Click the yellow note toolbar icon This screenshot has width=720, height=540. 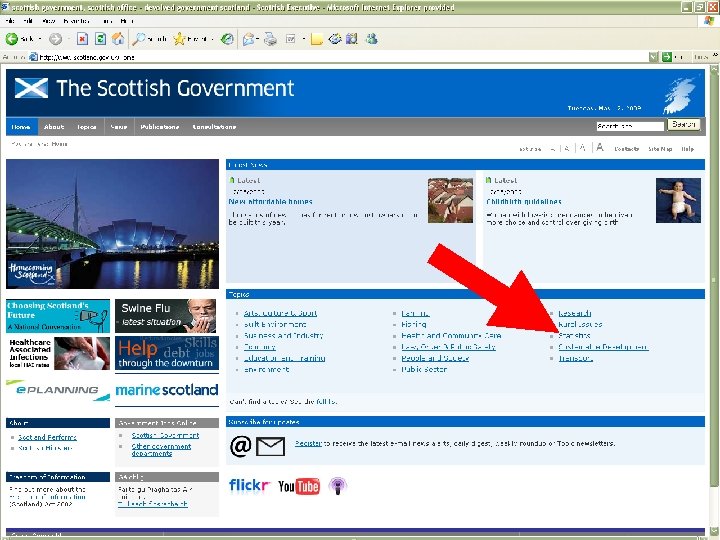click(316, 39)
